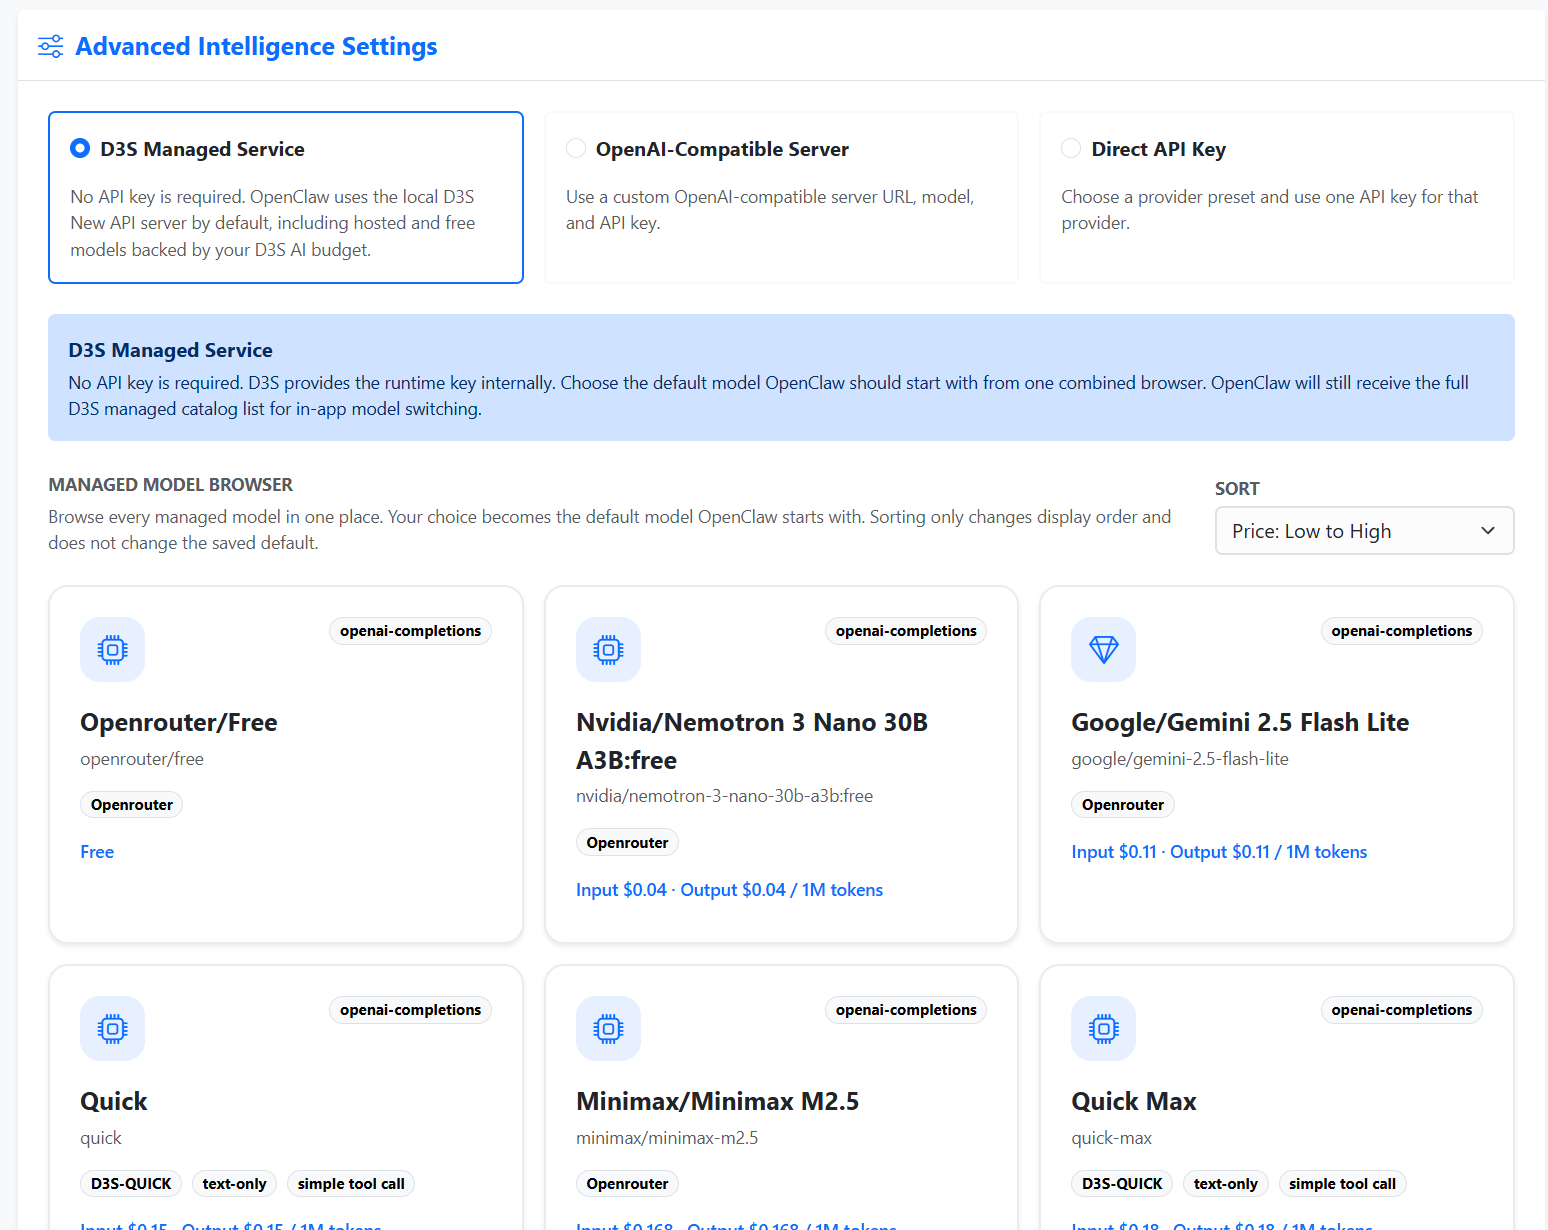Screen dimensions: 1548x1230
Task: Select the D3S Managed Service radio button
Action: pos(80,149)
